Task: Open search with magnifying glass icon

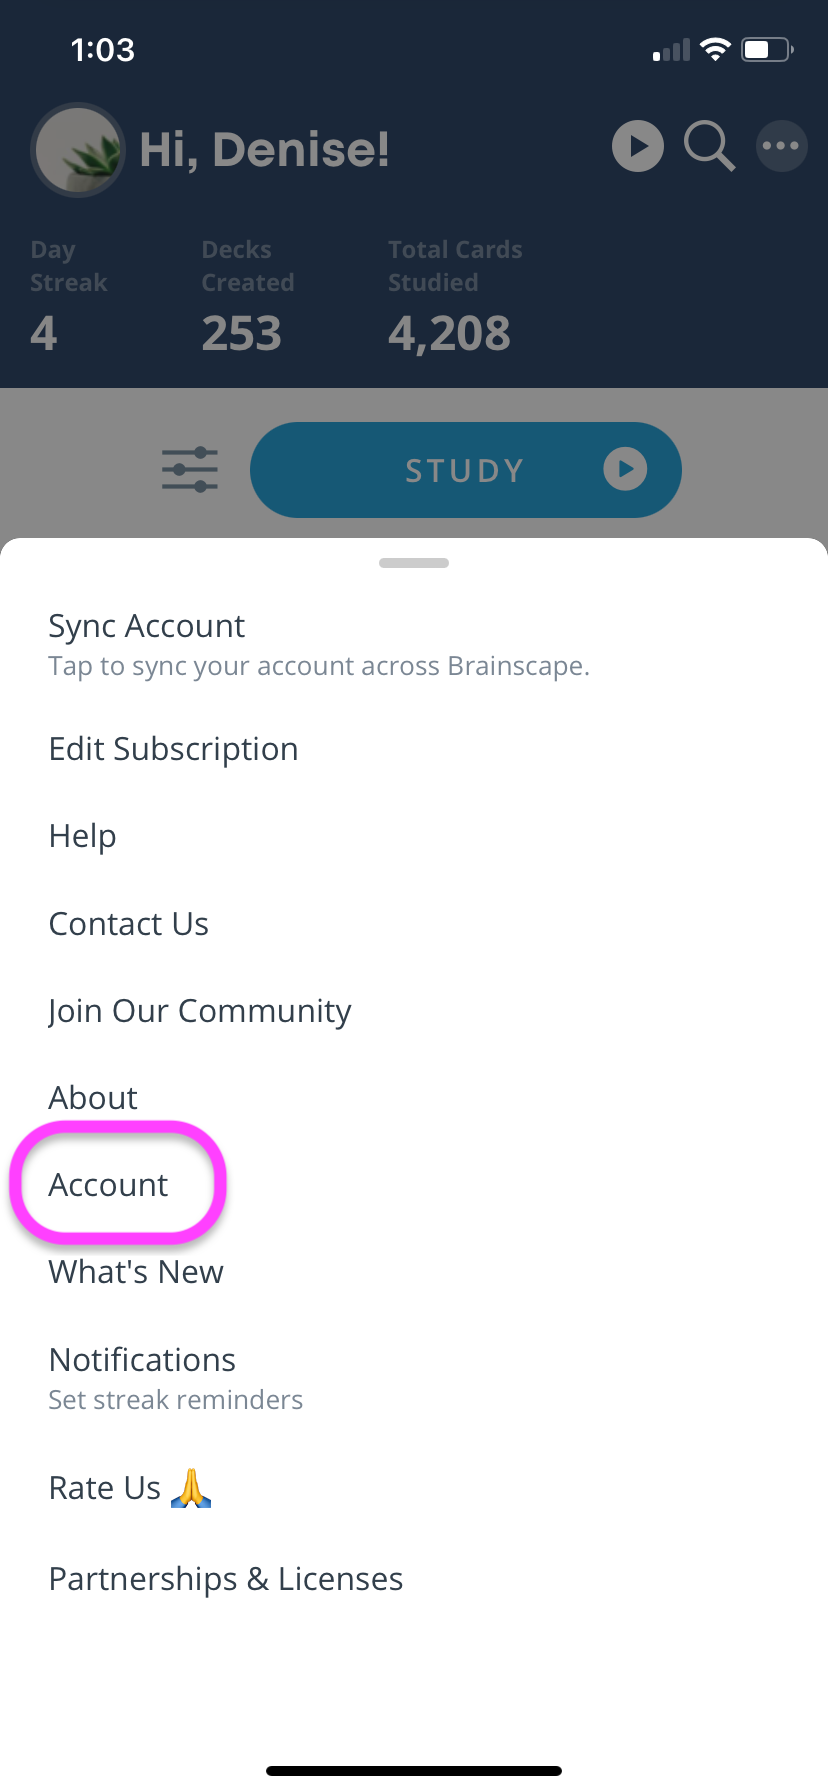Action: pos(710,146)
